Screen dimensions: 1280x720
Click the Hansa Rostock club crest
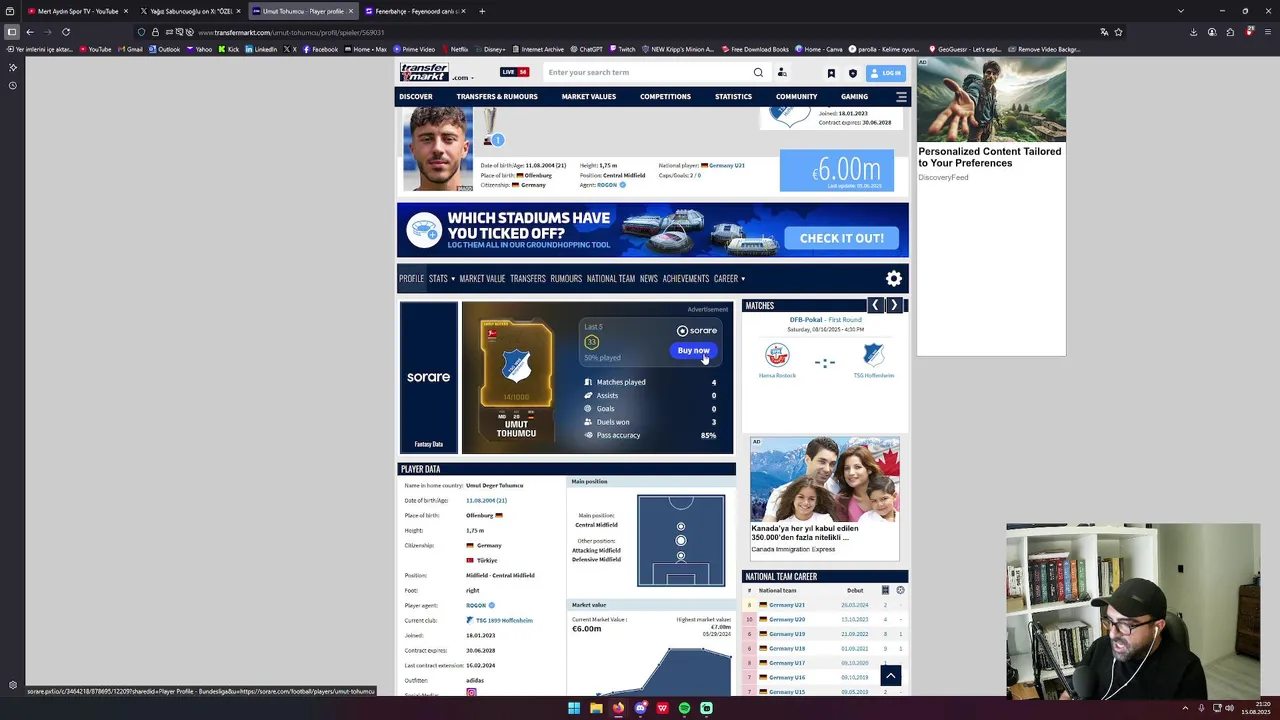tap(777, 355)
